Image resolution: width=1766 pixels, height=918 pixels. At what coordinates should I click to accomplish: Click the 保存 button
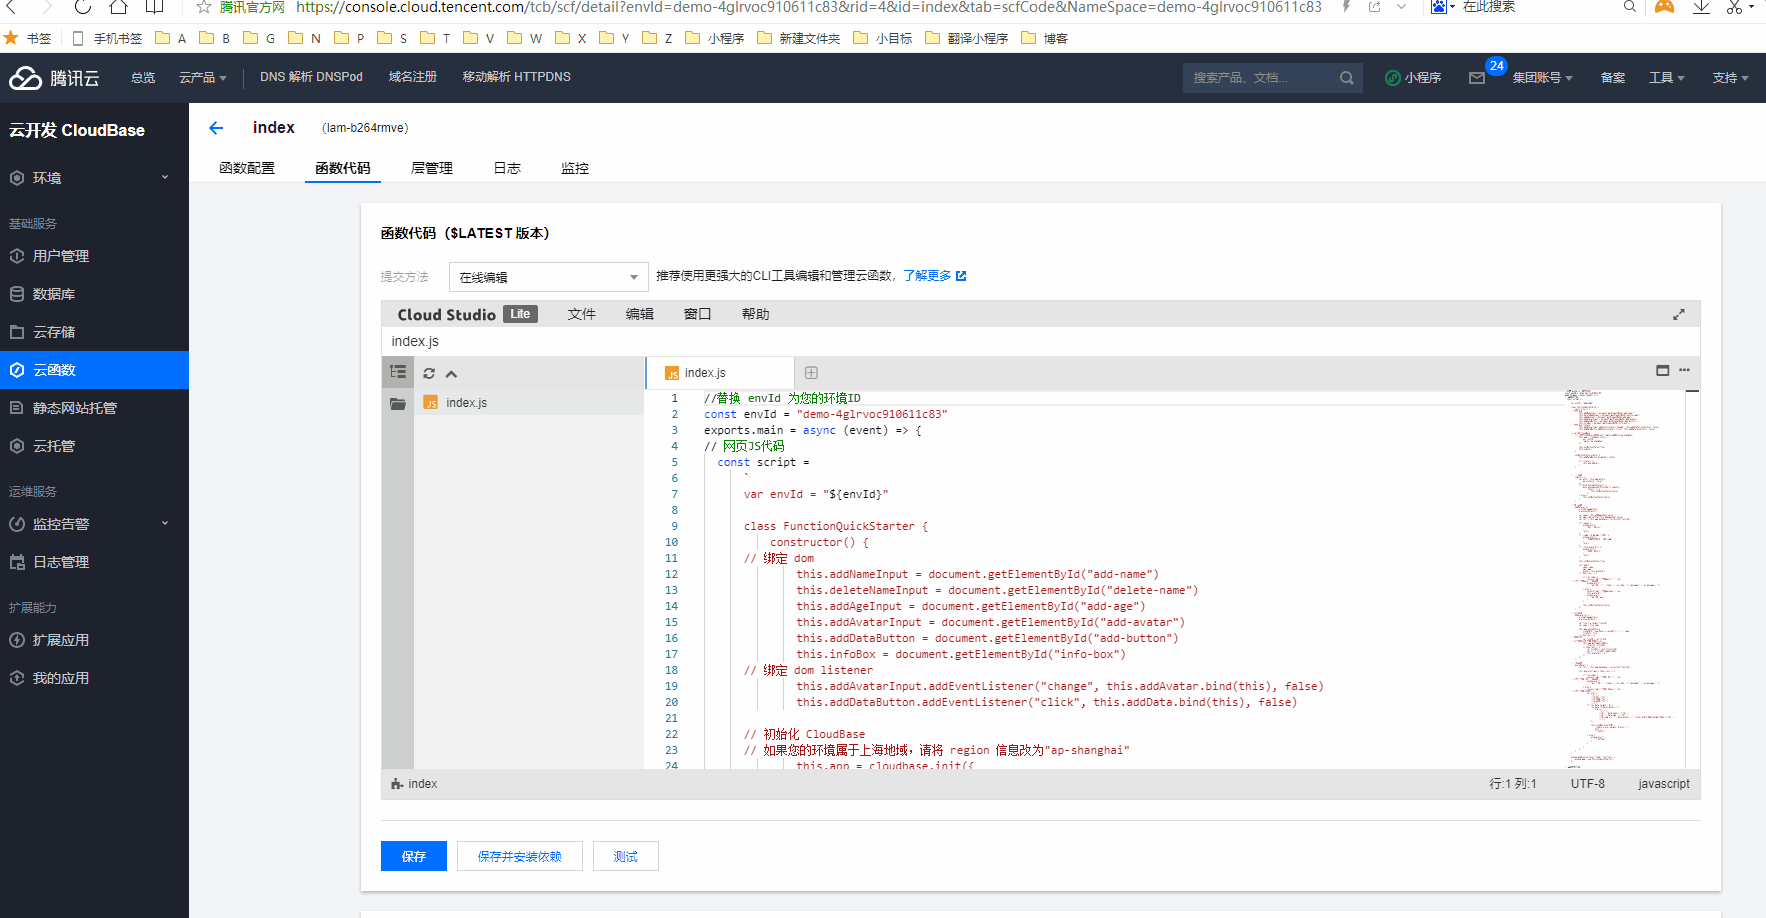[x=414, y=856]
